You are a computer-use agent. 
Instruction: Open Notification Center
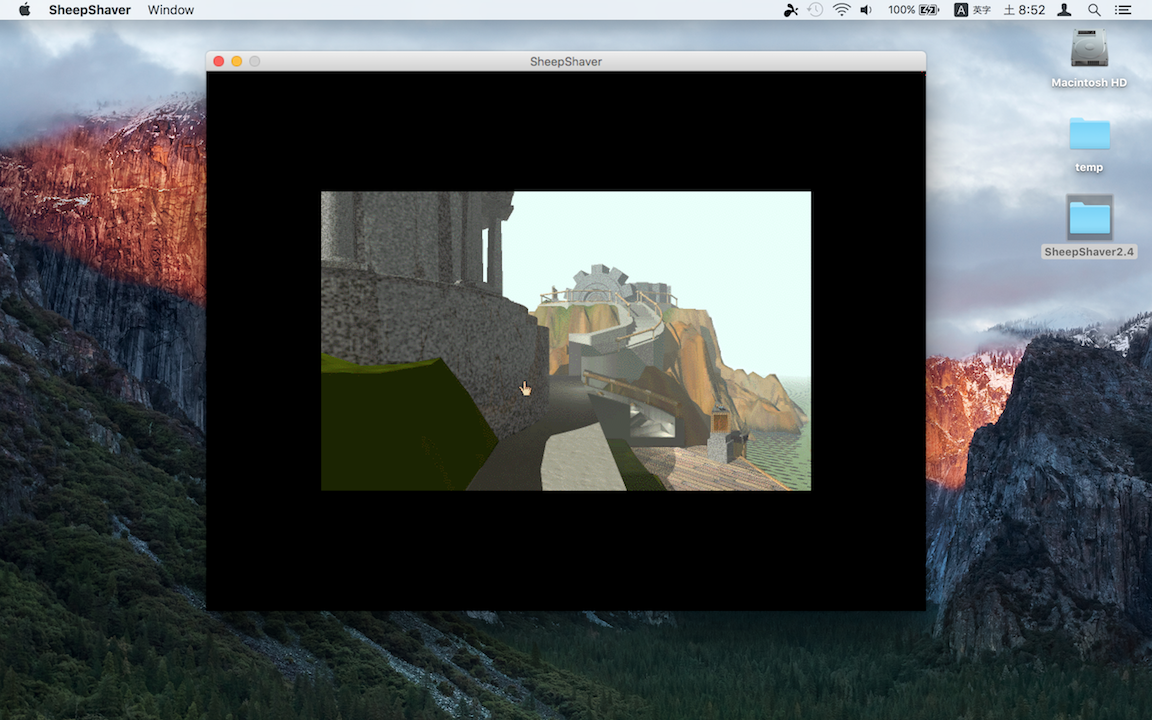click(1123, 10)
